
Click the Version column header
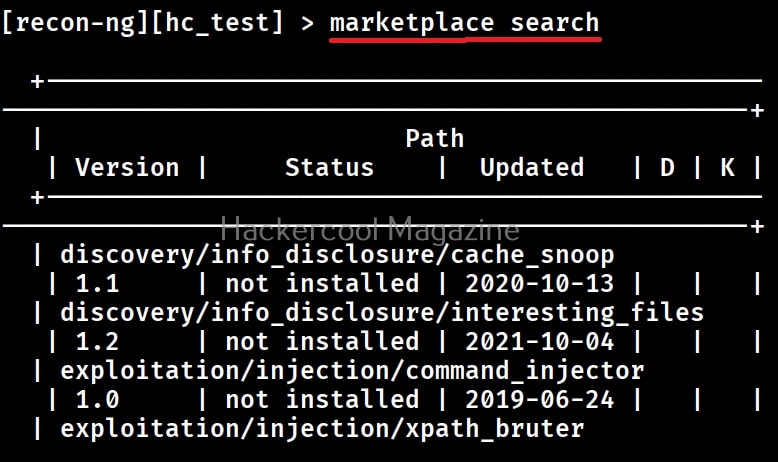coord(127,168)
